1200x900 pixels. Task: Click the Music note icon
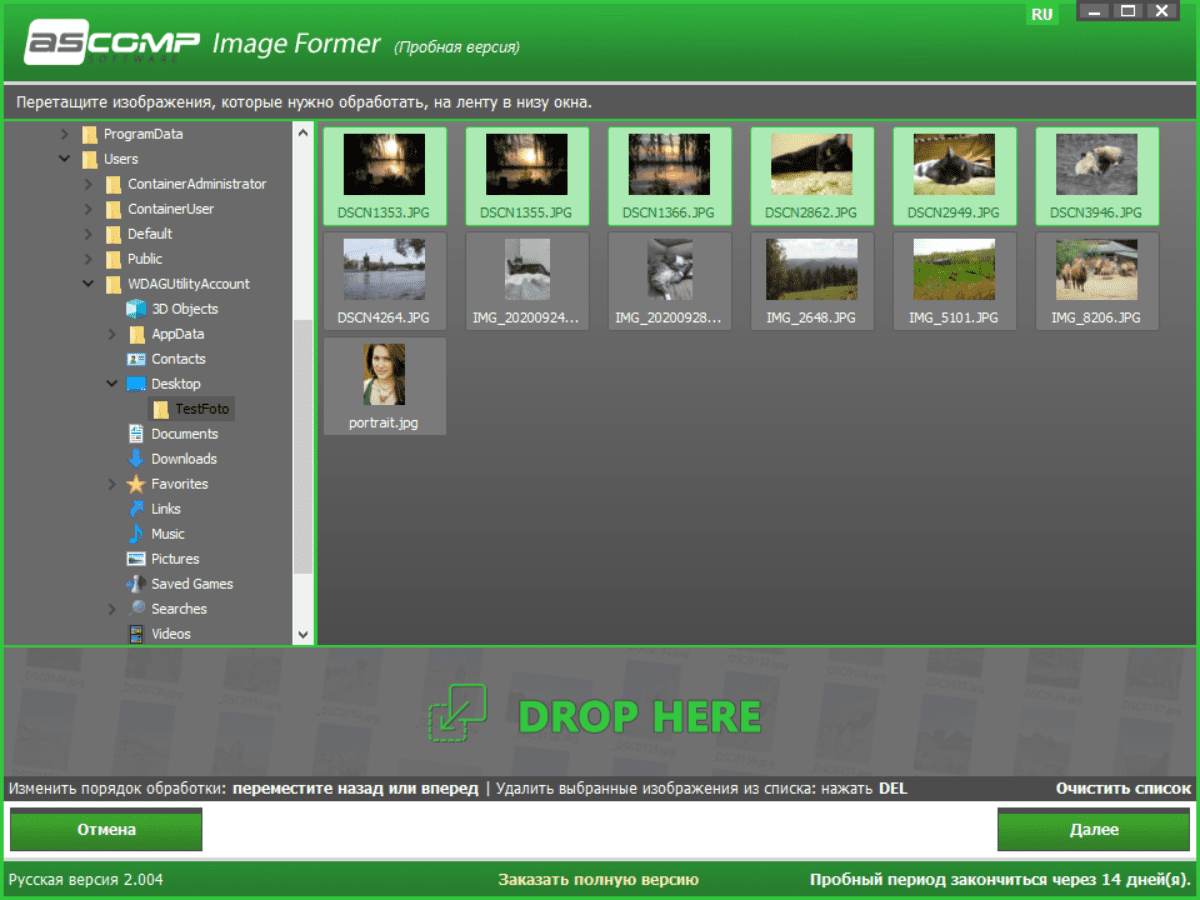136,534
